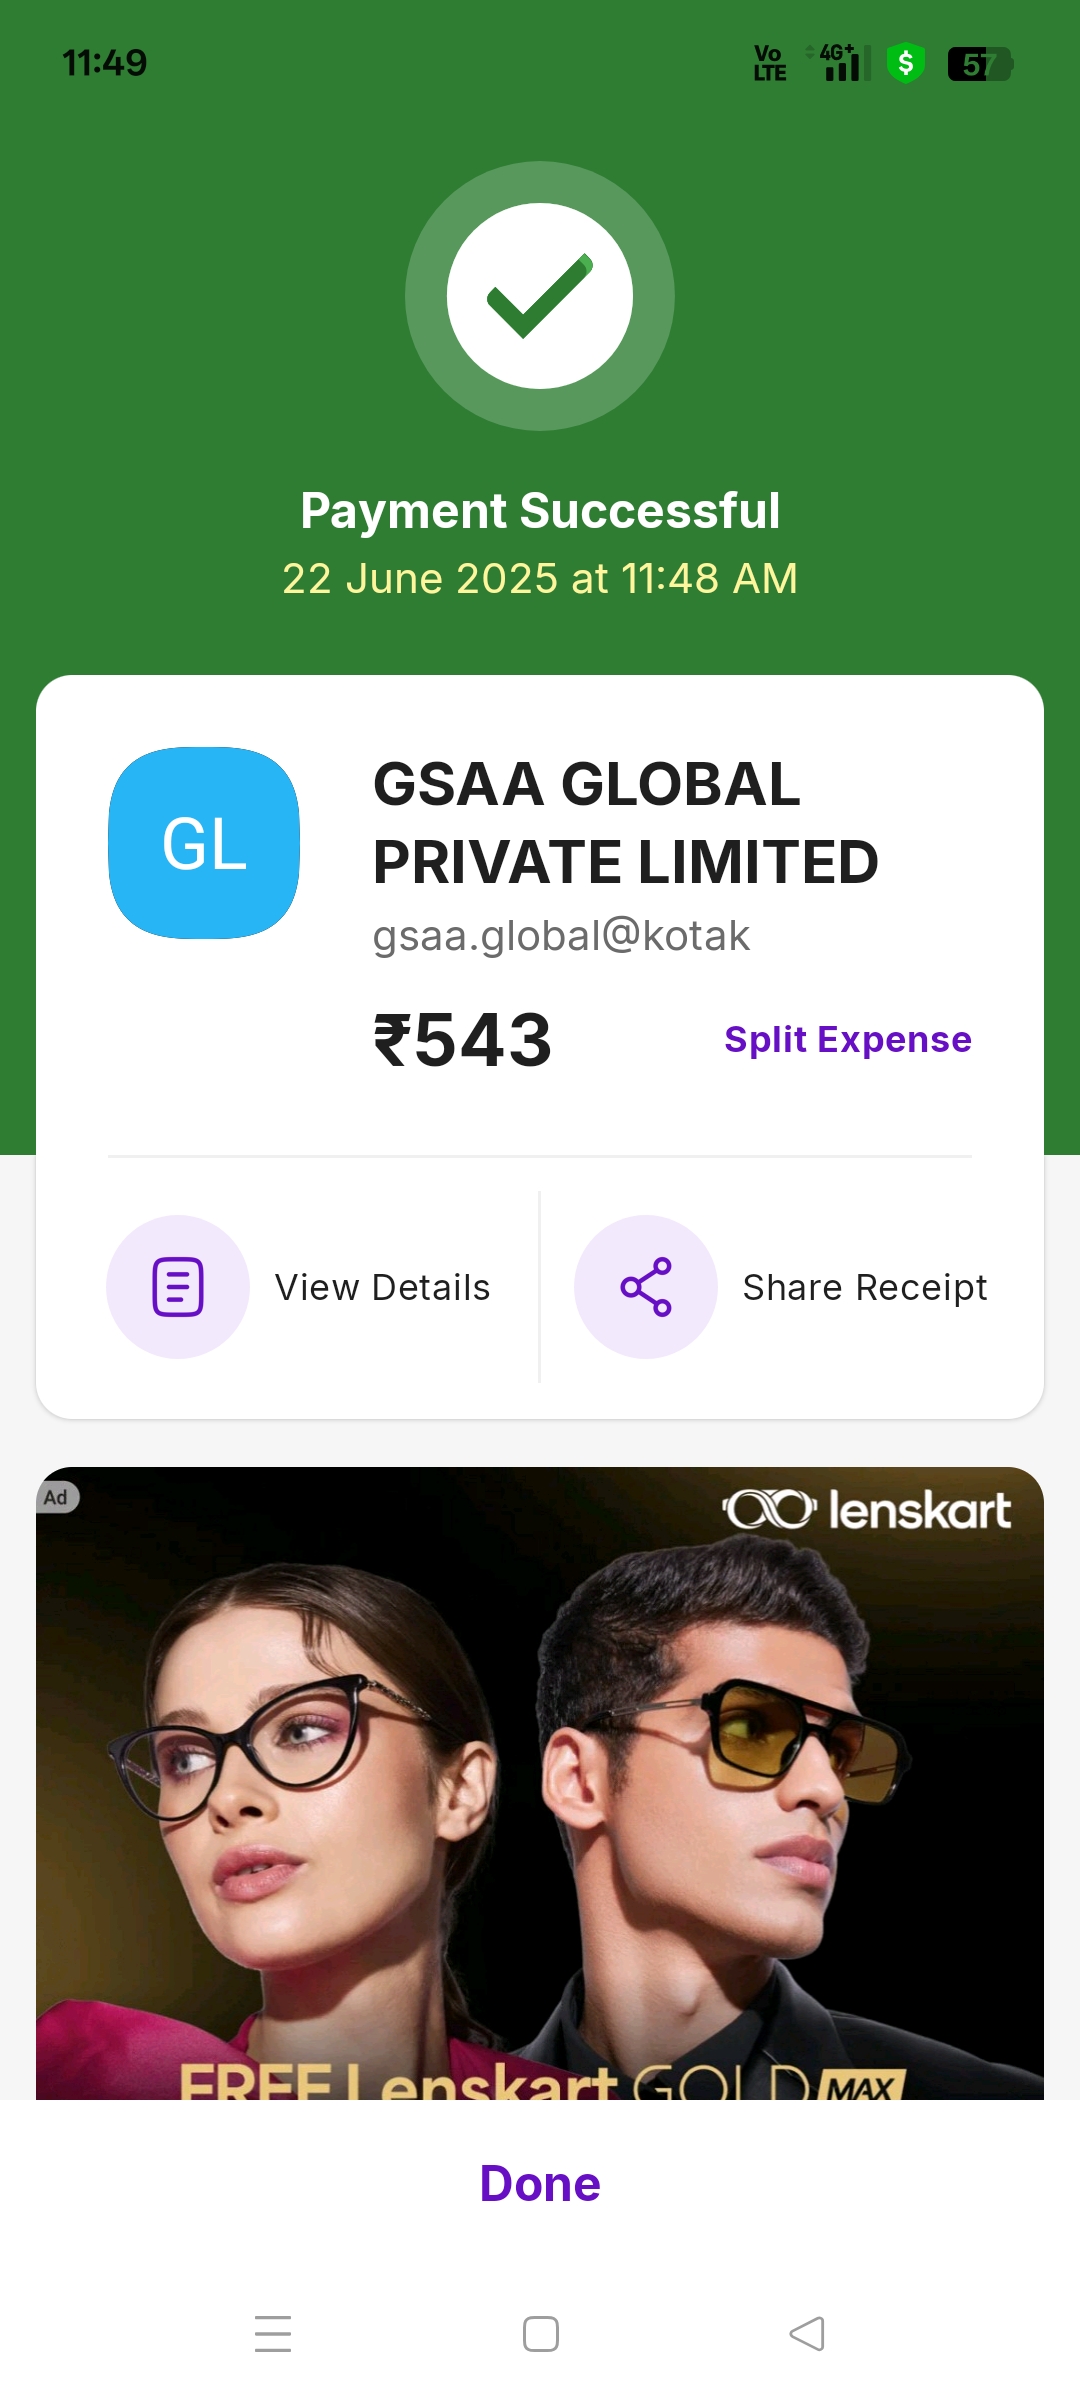Tap the green dollar shield status icon
The height and width of the screenshot is (2400, 1080).
pos(906,64)
